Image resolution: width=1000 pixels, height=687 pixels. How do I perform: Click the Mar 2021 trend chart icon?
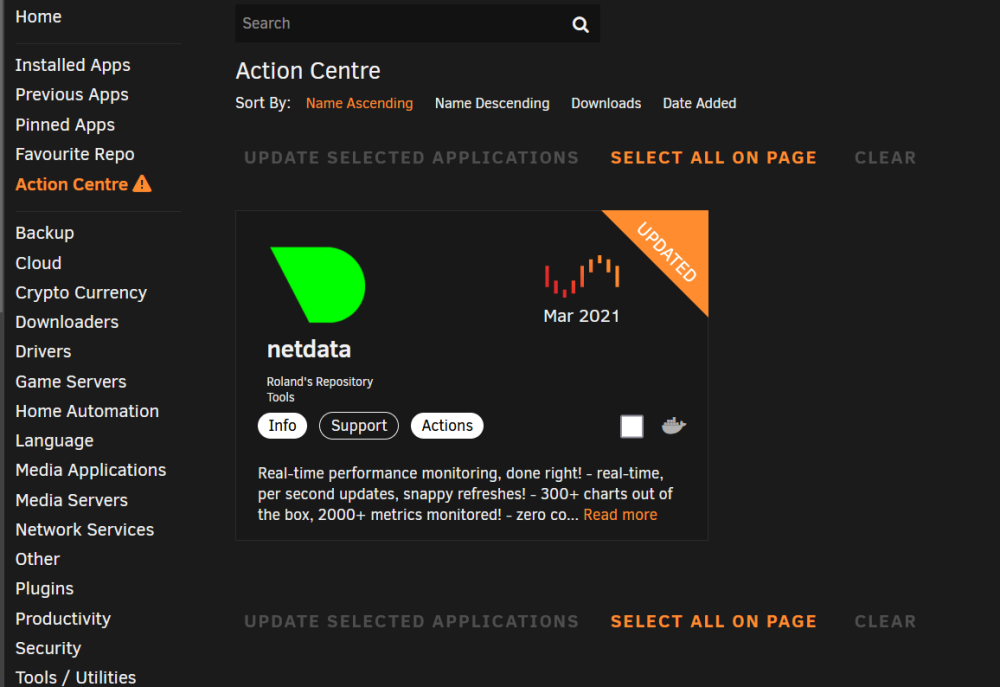tap(582, 276)
